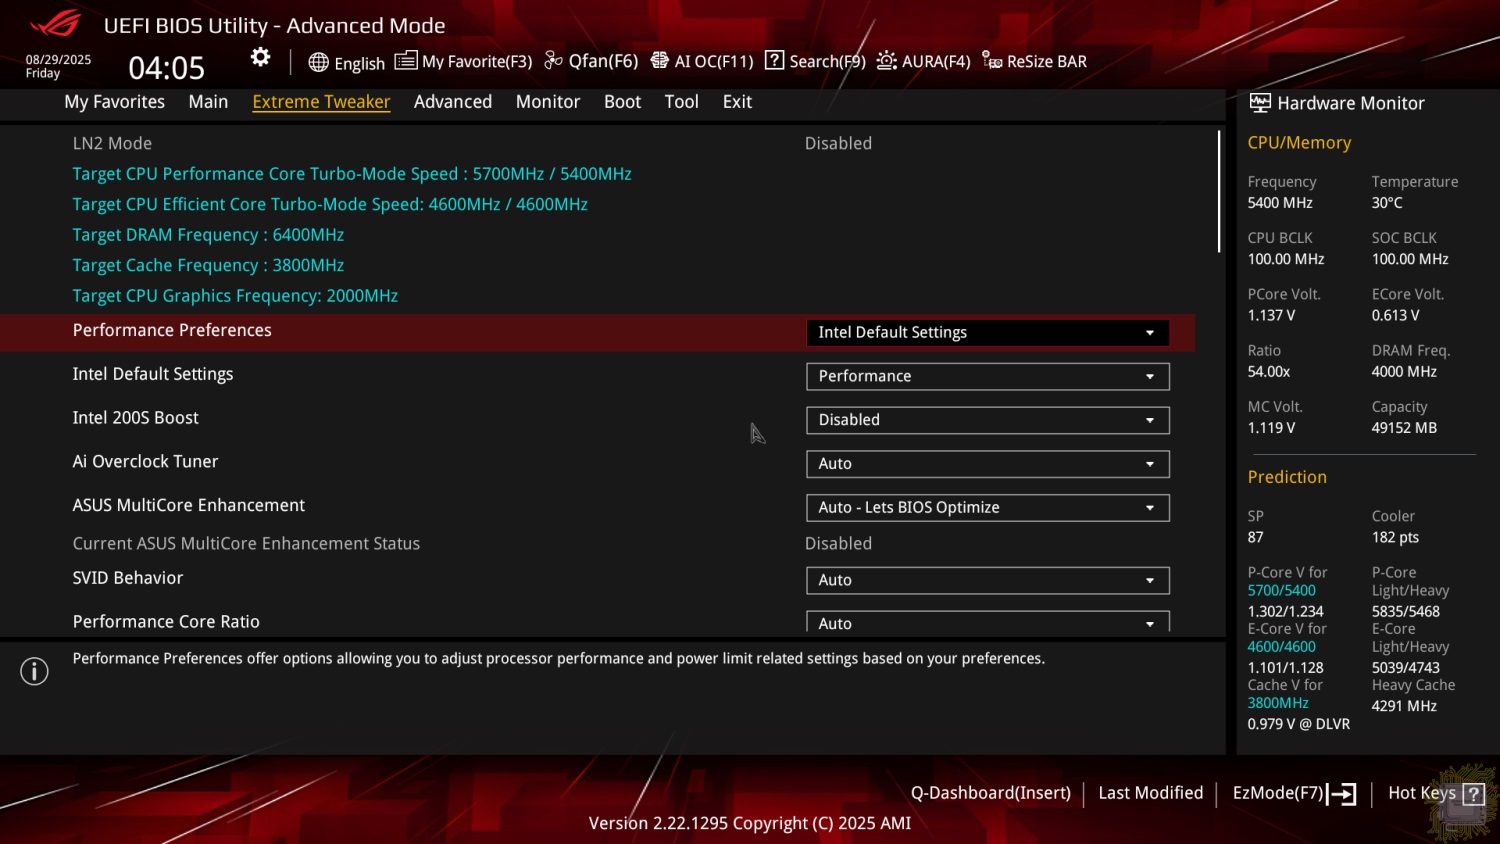This screenshot has height=844, width=1500.
Task: Expand Performance Preferences dropdown
Action: 987,333
